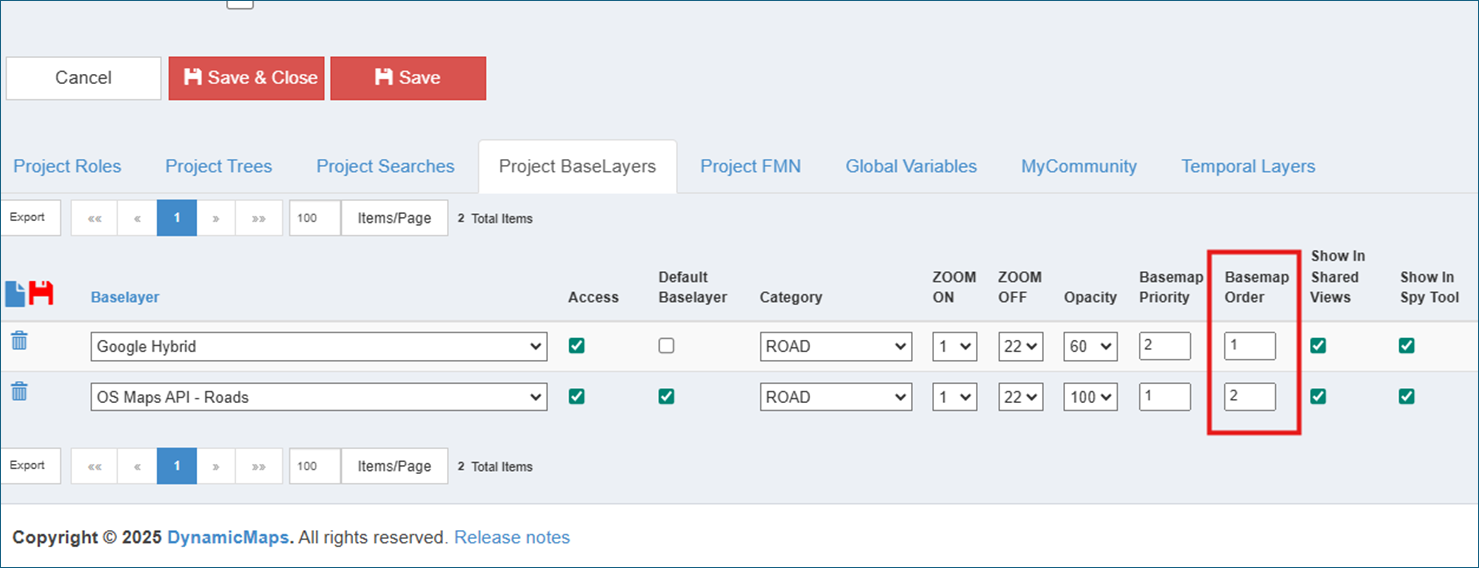The height and width of the screenshot is (568, 1479).
Task: Enable Default Baselayer for Google Hybrid
Action: click(666, 346)
